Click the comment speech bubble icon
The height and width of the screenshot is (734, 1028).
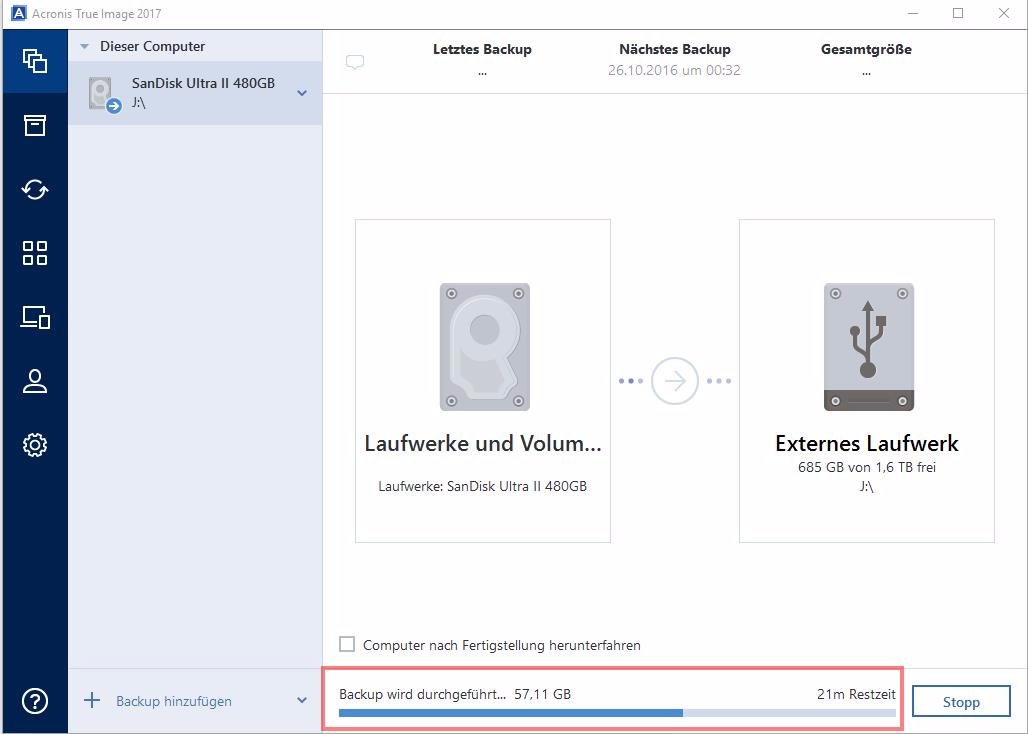click(355, 62)
